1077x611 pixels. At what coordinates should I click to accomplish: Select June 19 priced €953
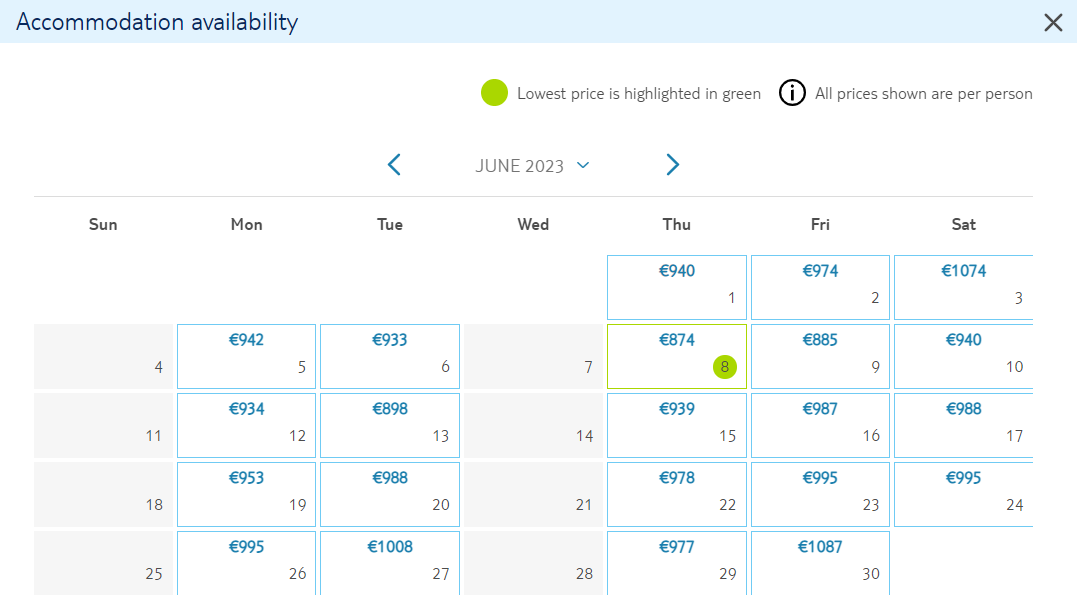coord(246,494)
